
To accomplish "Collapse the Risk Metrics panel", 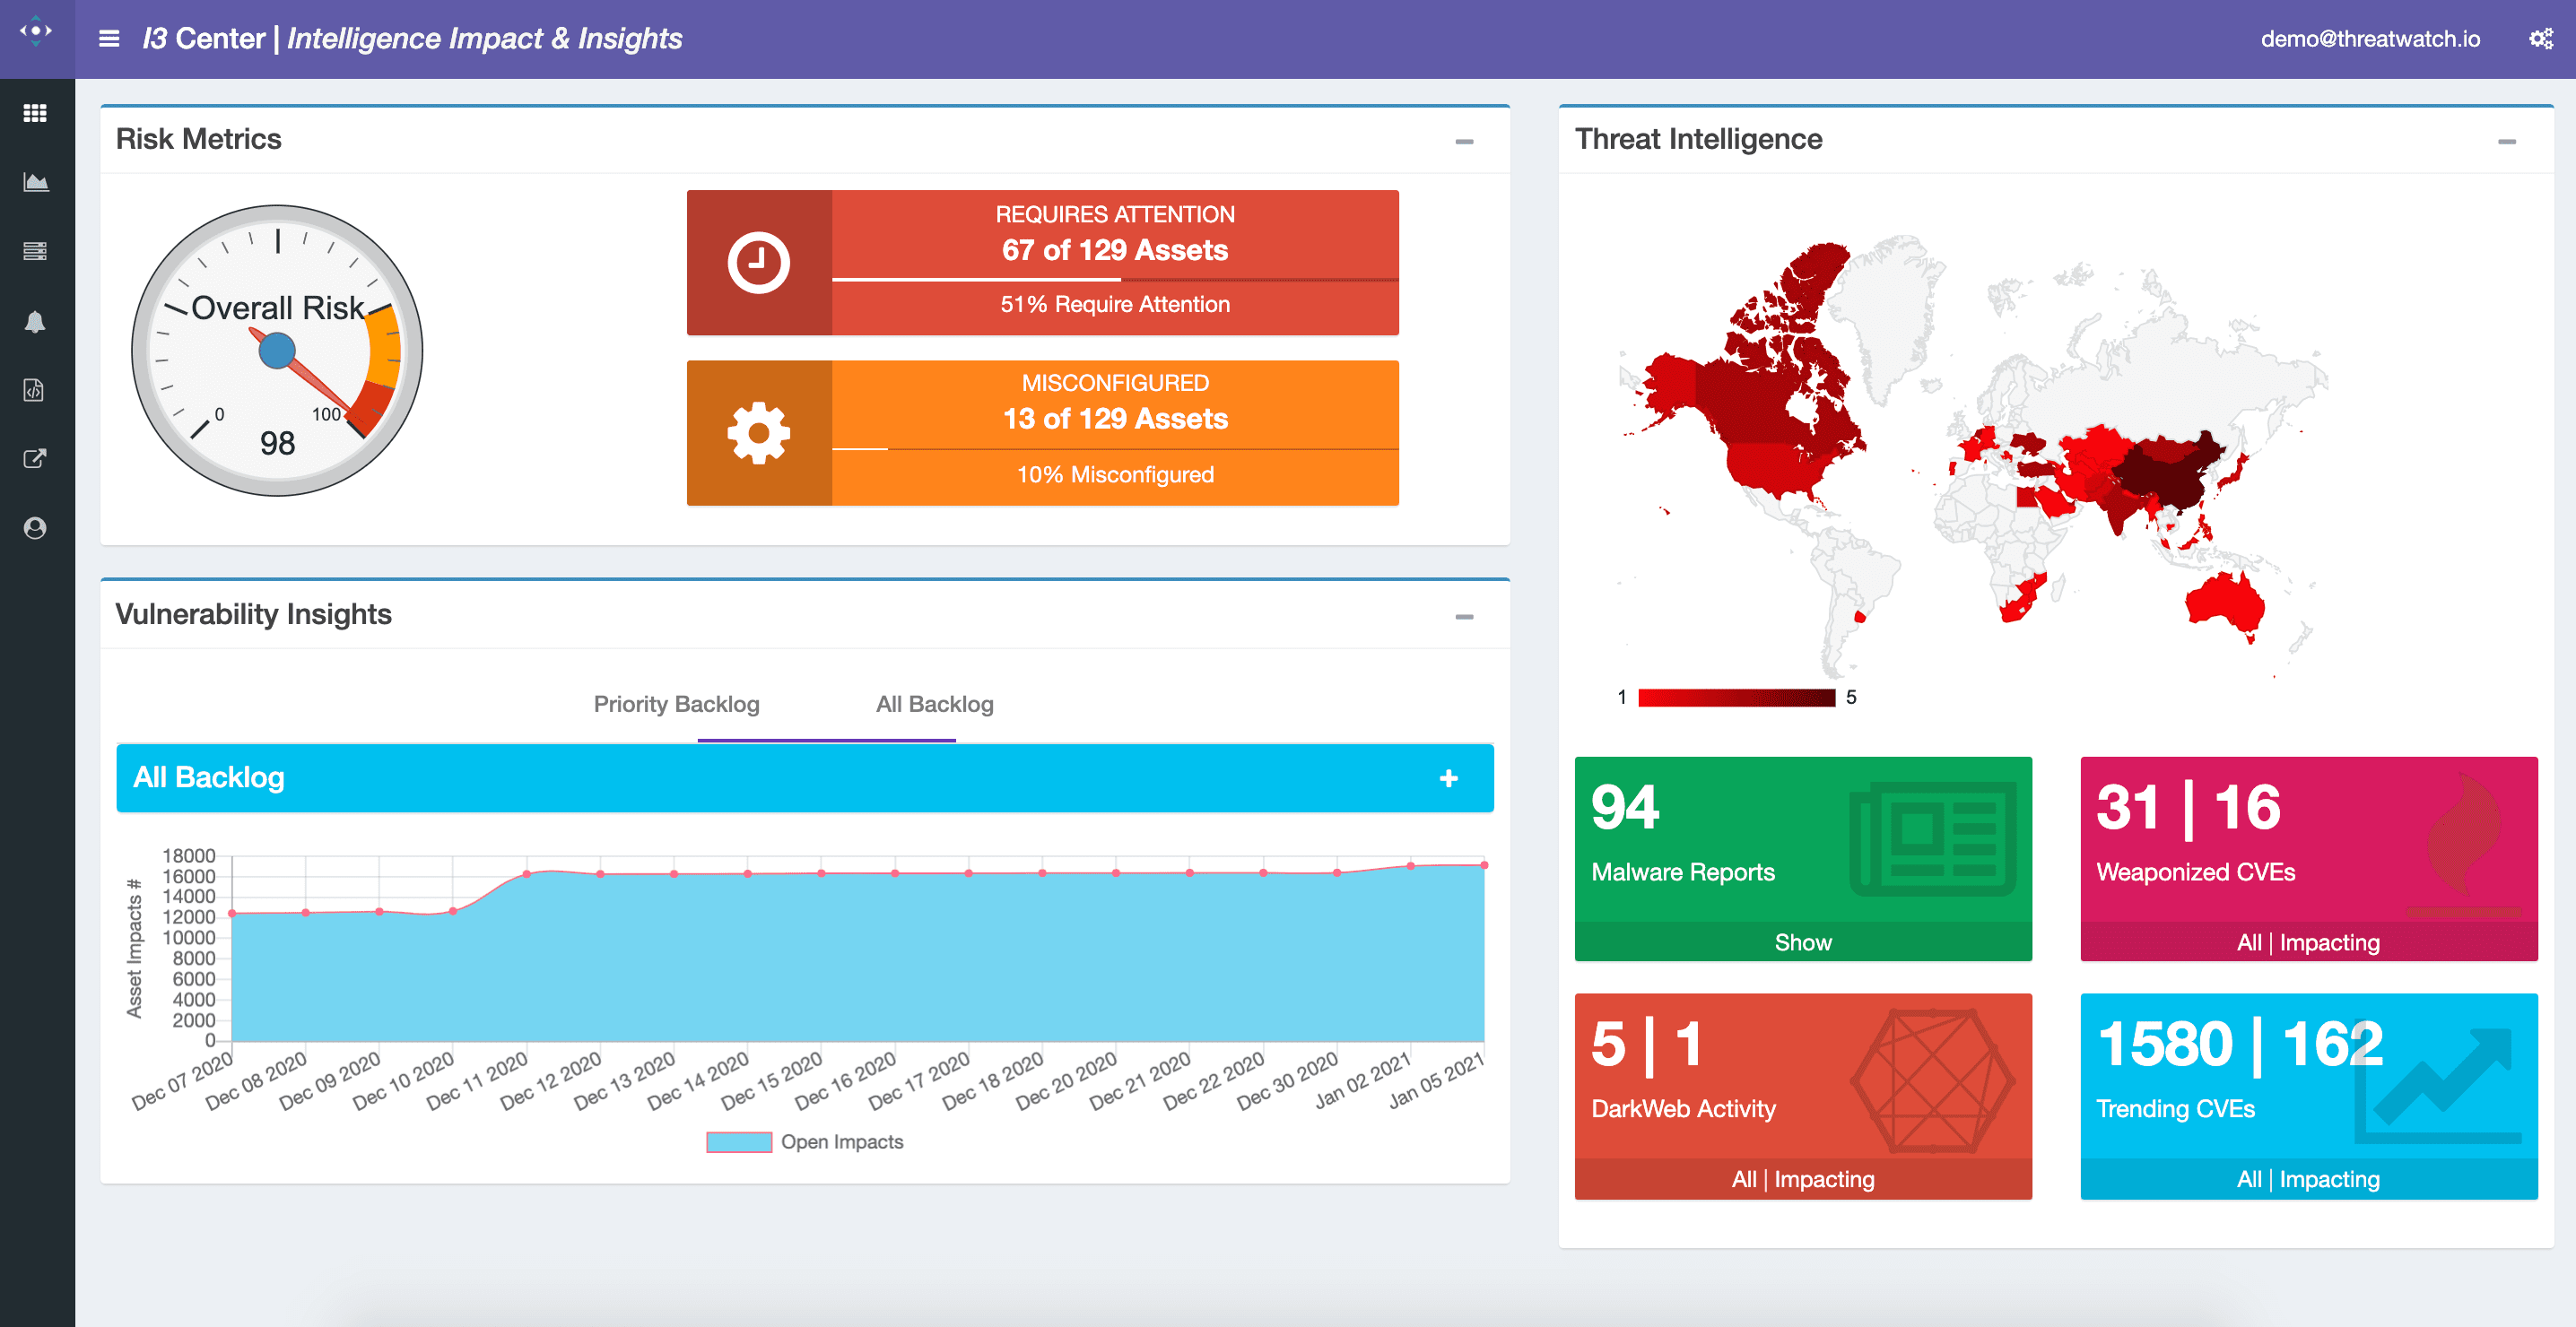I will [1464, 142].
